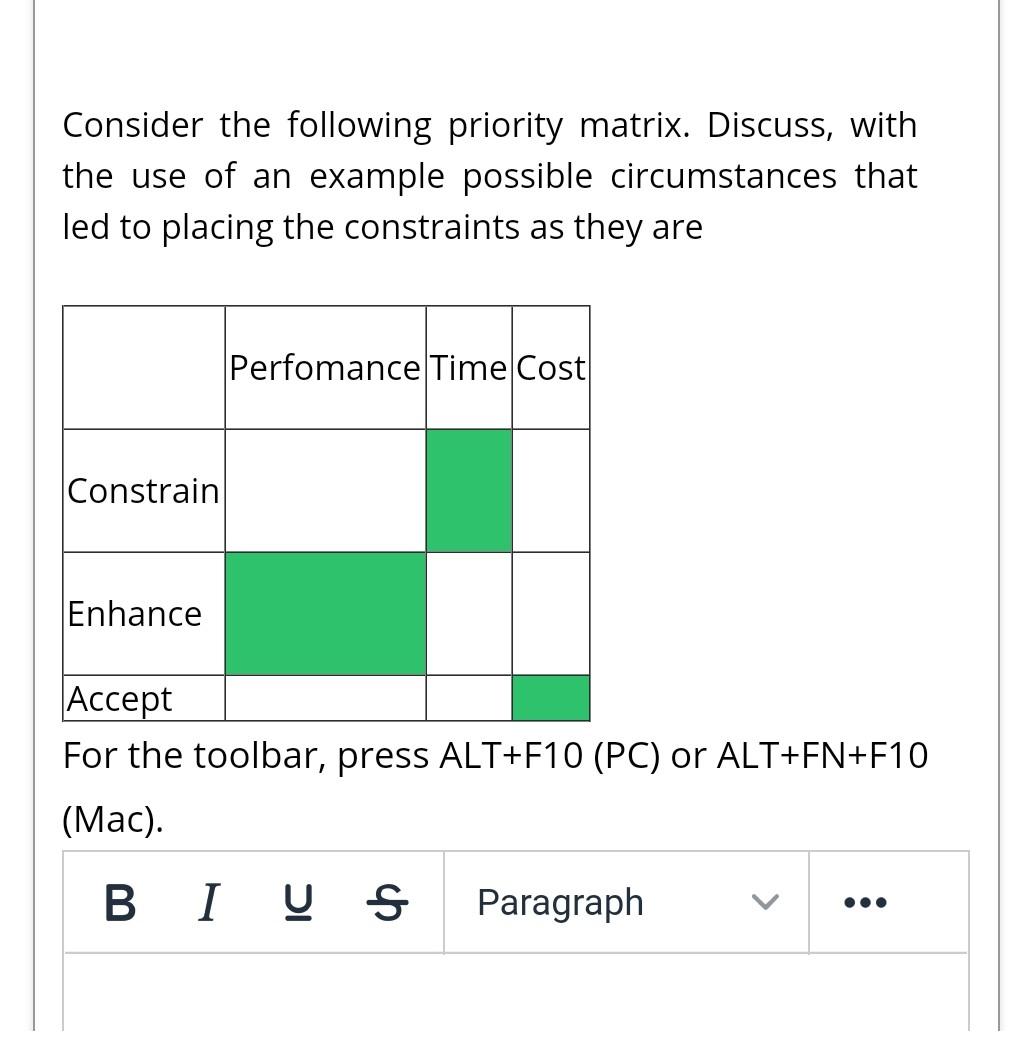Toggle italic off for selected text
This screenshot has height=1050, width=1016.
(208, 902)
